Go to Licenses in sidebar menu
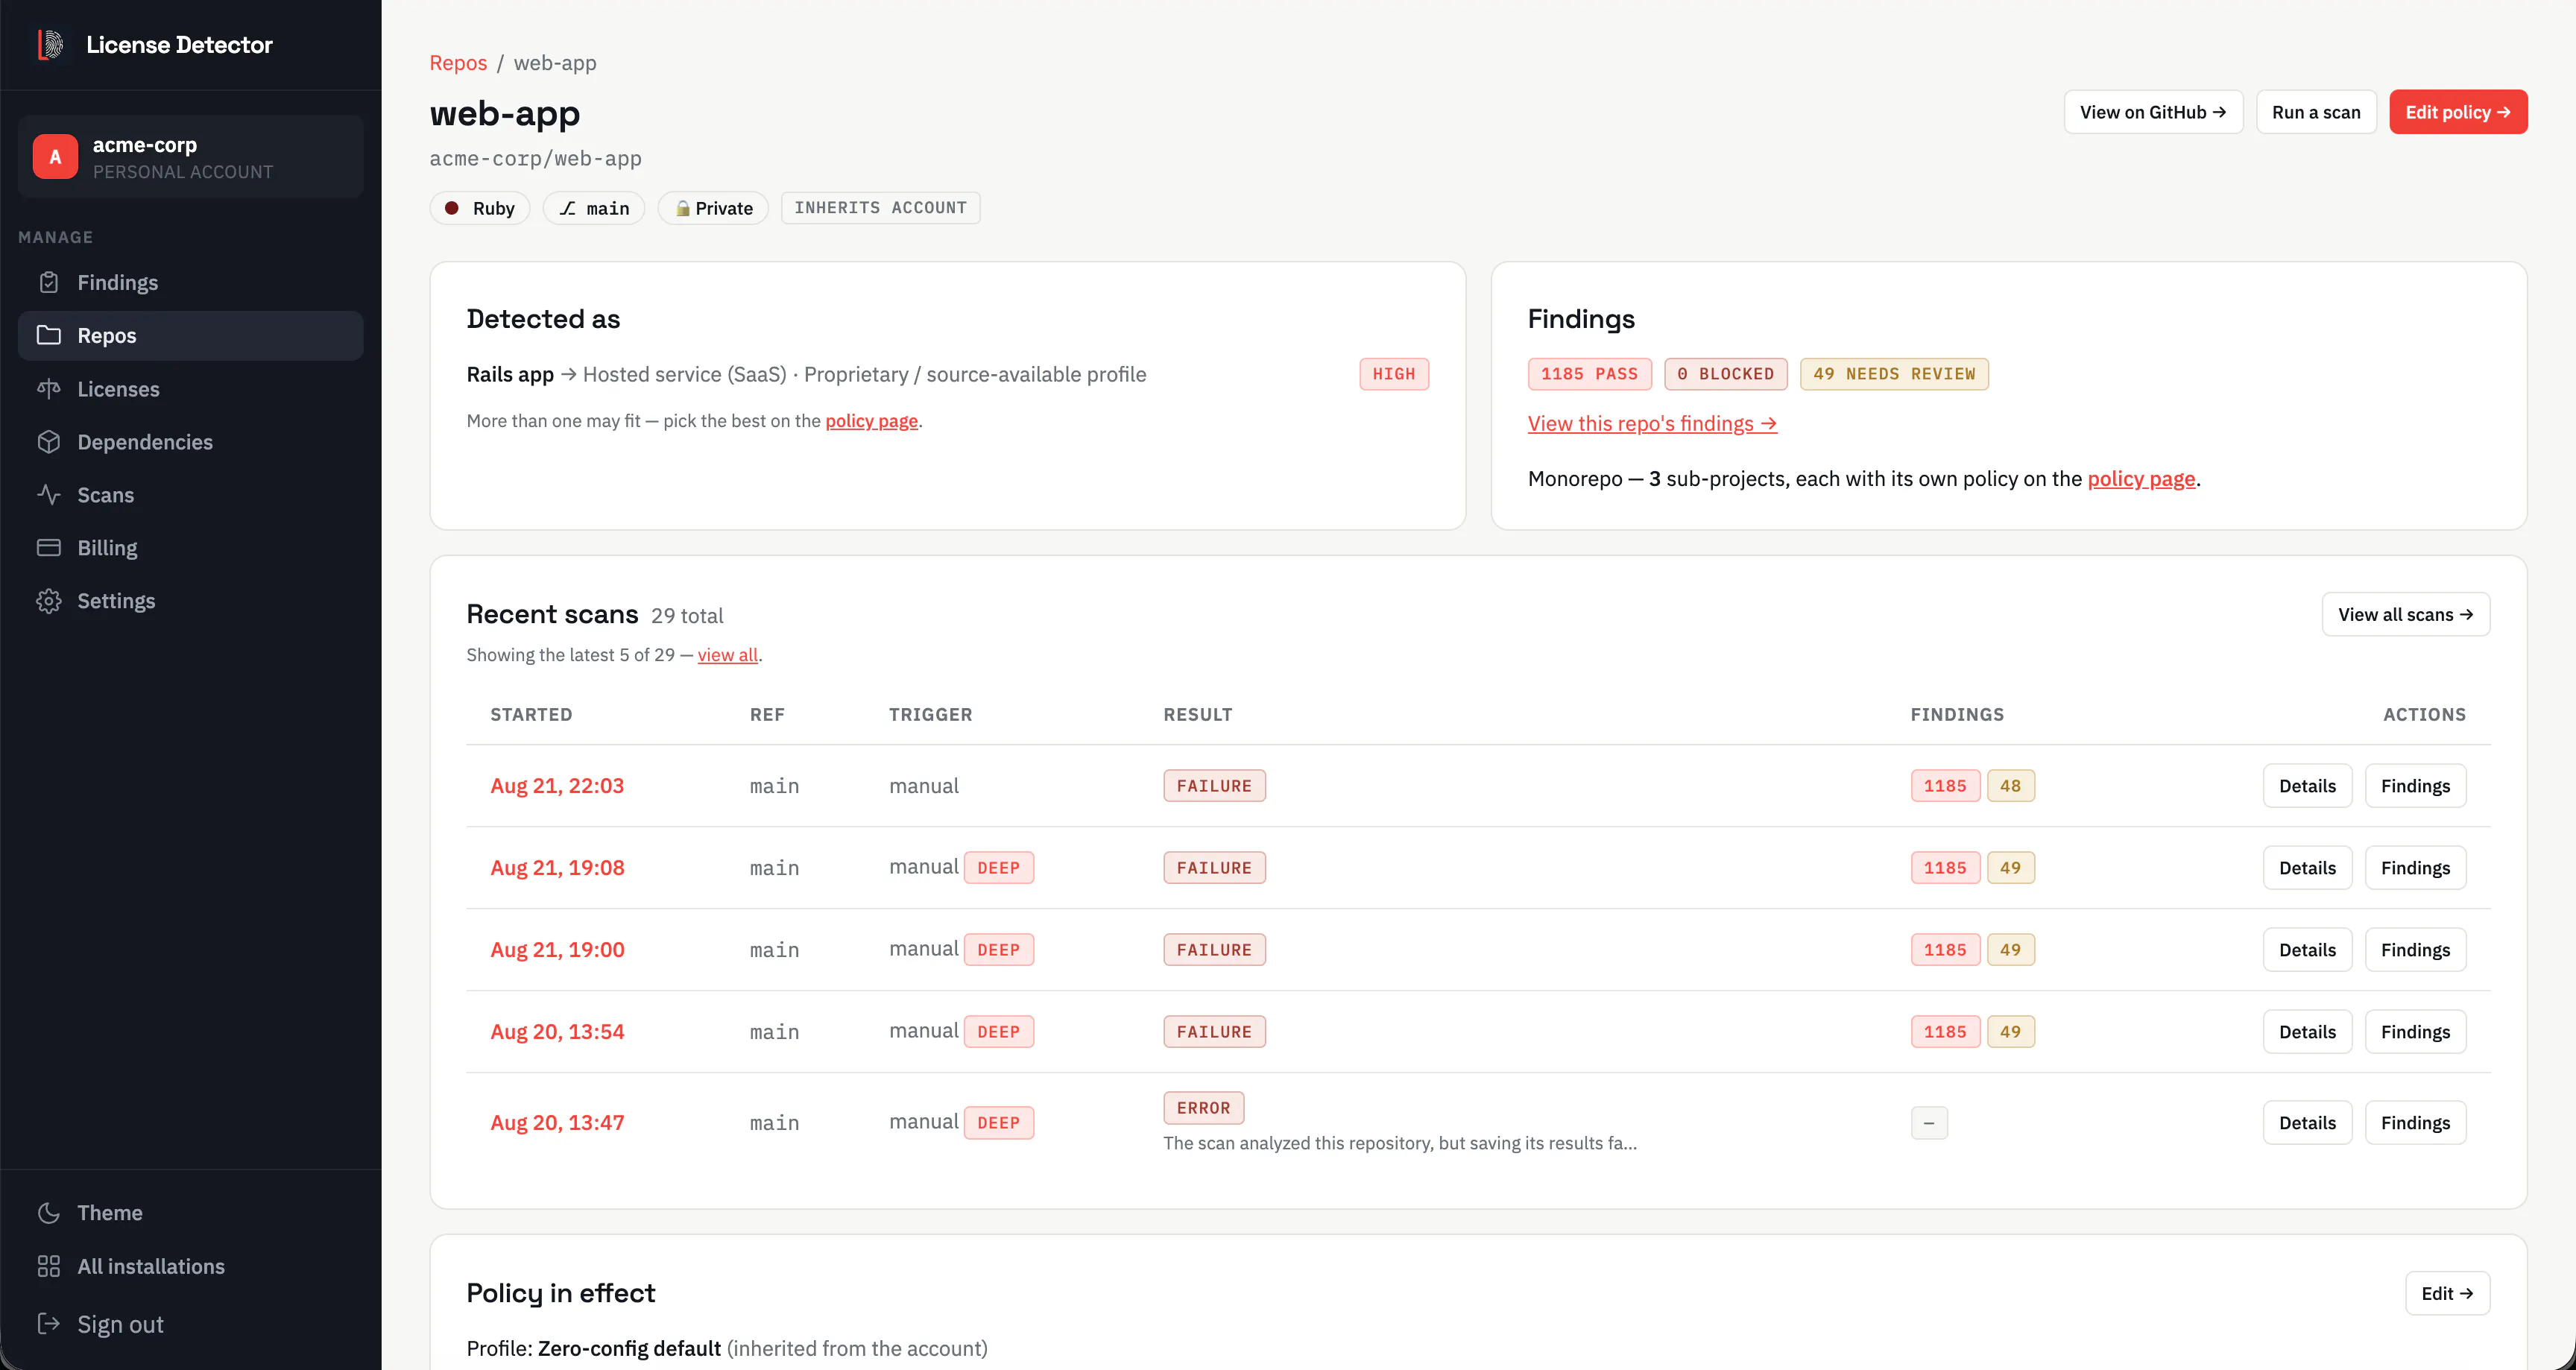Screen dimensions: 2576x1370 coord(190,388)
